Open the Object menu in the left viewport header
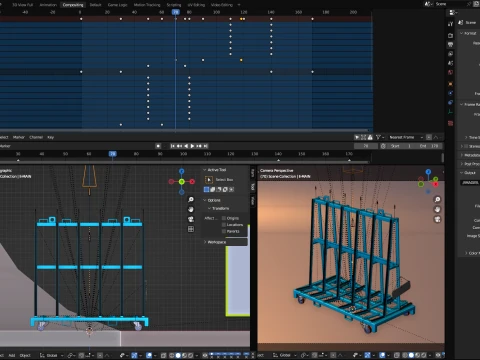This screenshot has height=360, width=480. pos(25,355)
